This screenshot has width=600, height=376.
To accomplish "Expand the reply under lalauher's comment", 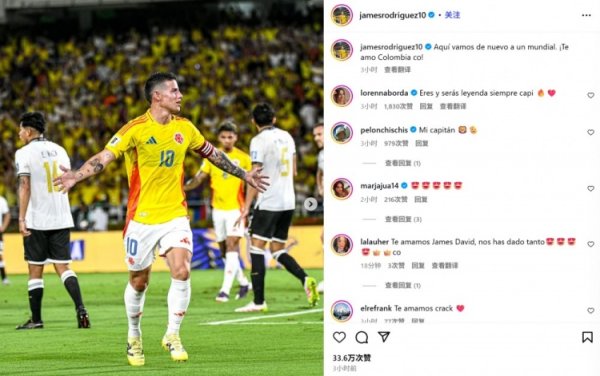I will pyautogui.click(x=403, y=285).
